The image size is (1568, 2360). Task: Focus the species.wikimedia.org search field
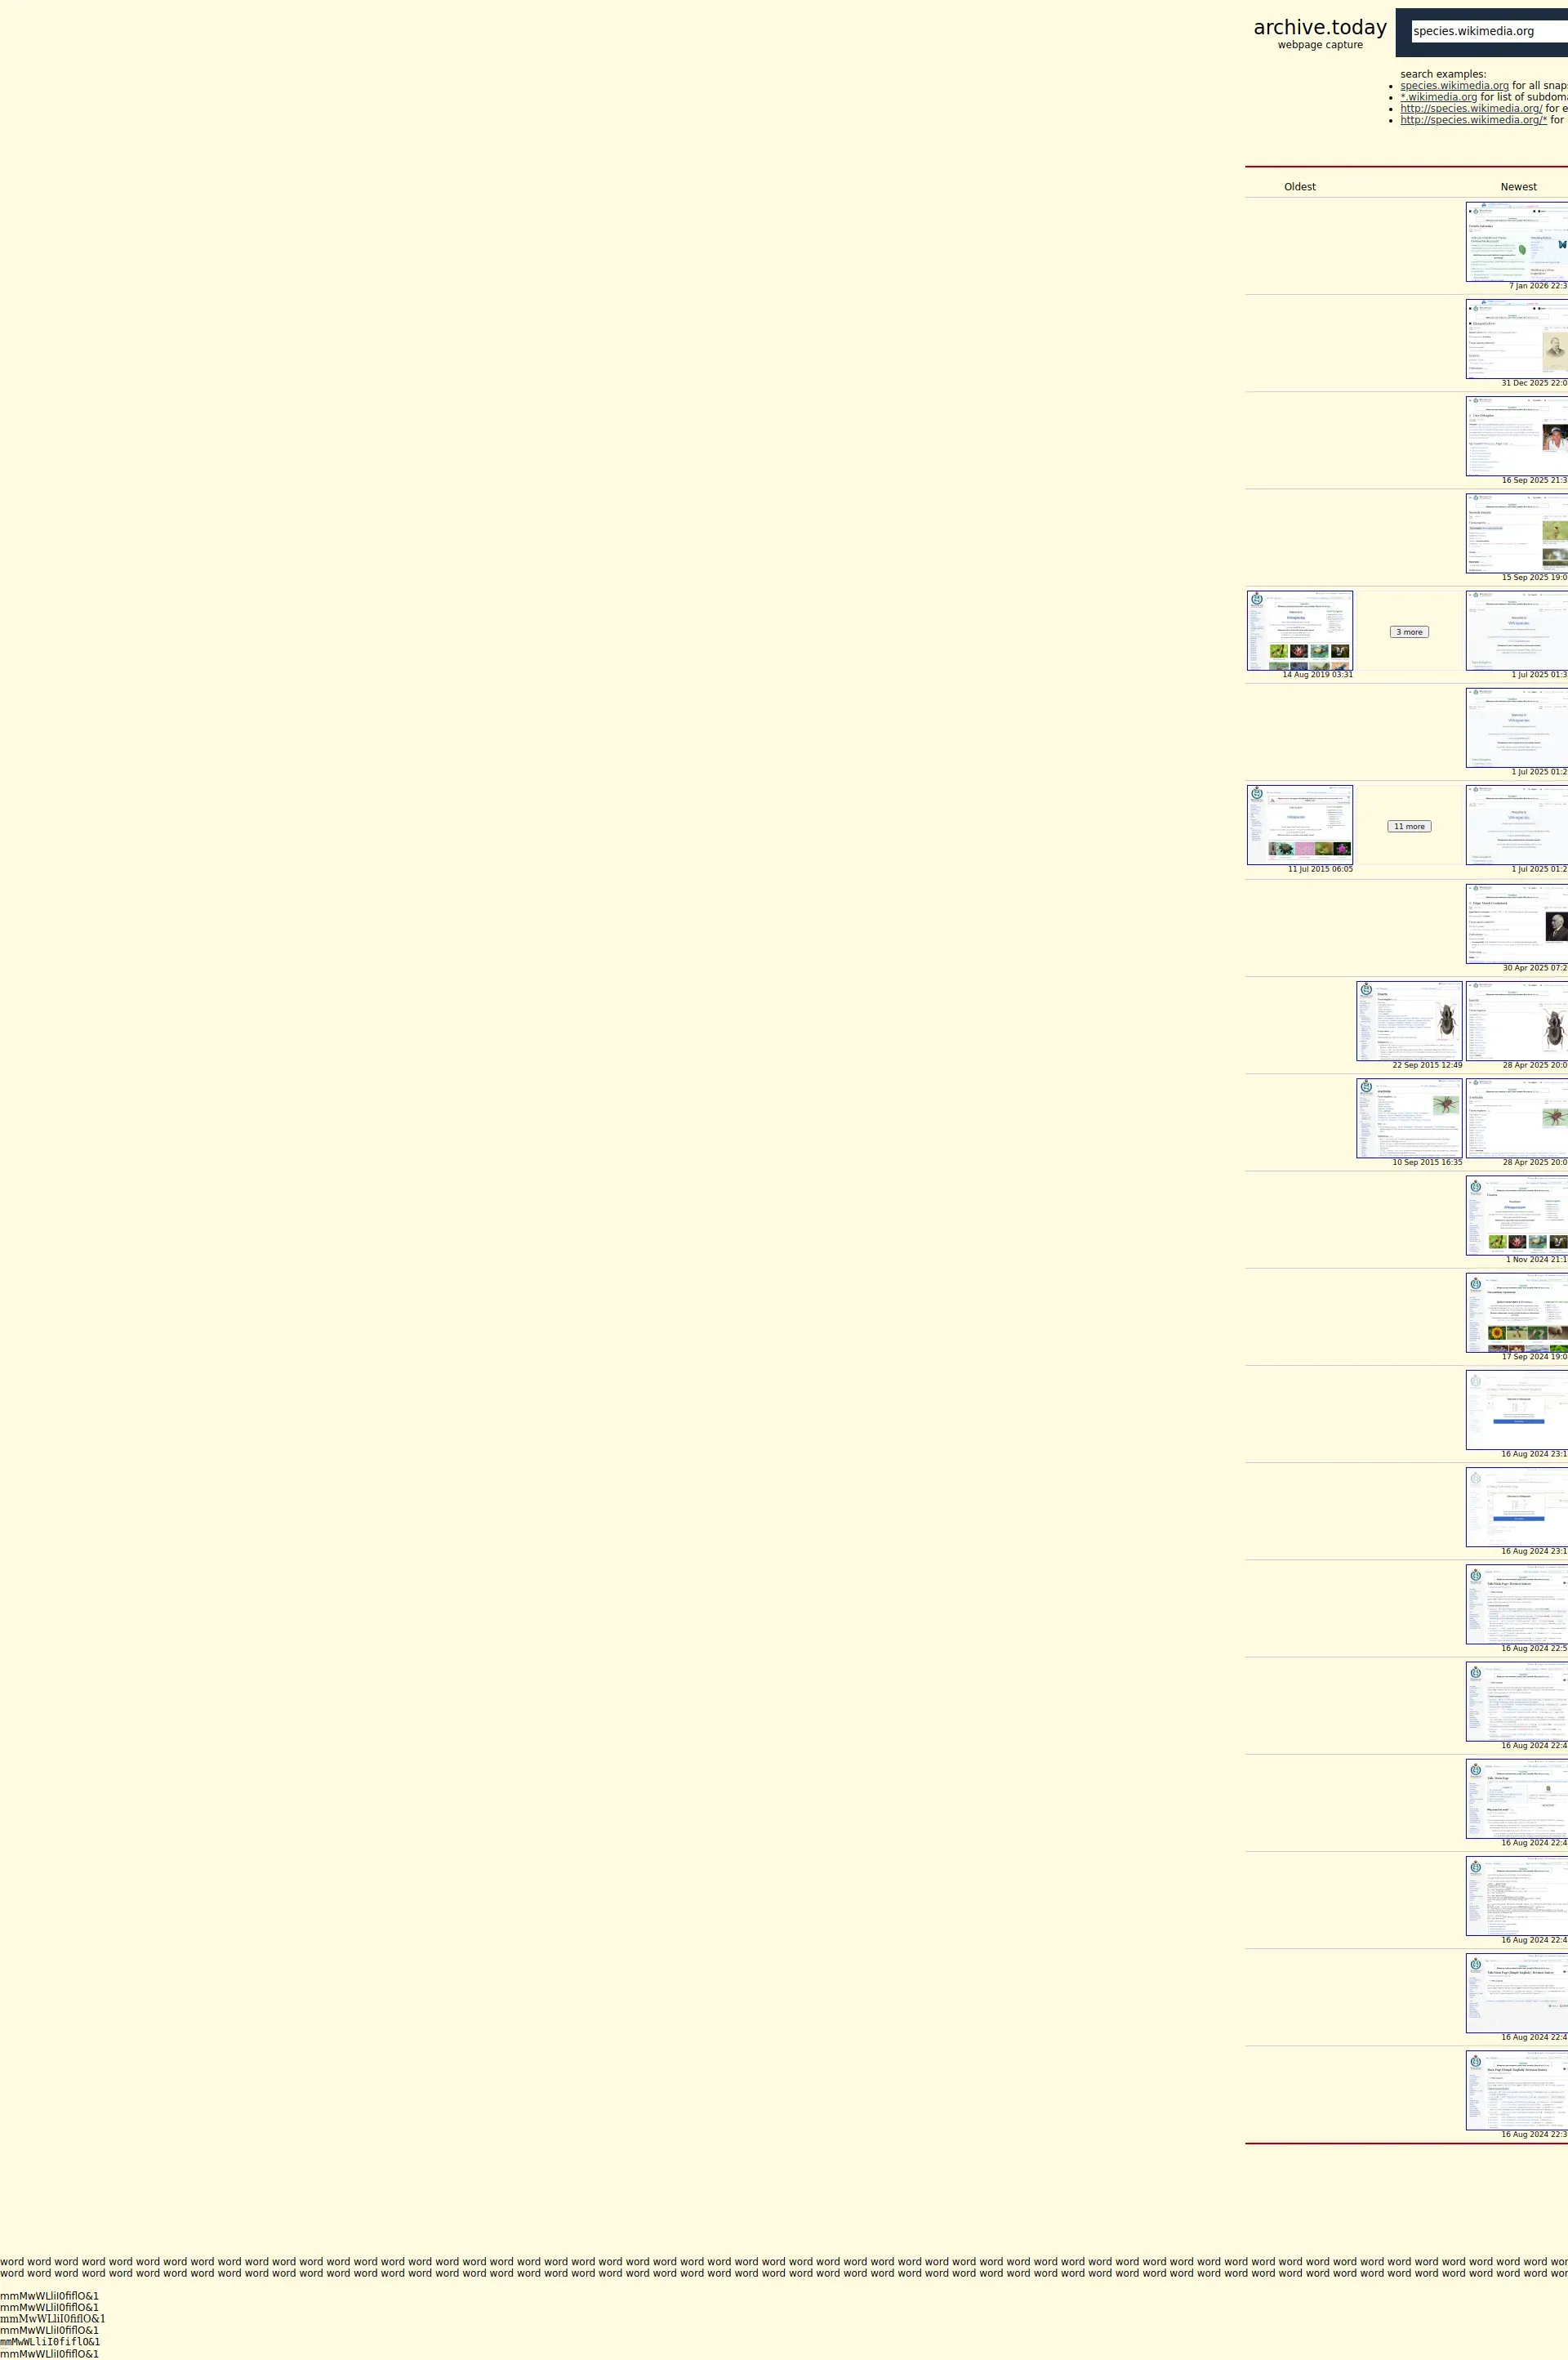click(1488, 31)
